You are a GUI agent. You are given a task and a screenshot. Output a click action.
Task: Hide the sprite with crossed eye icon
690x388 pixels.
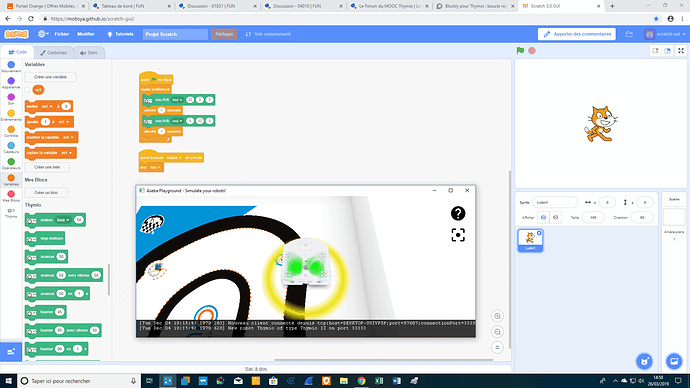[x=555, y=217]
